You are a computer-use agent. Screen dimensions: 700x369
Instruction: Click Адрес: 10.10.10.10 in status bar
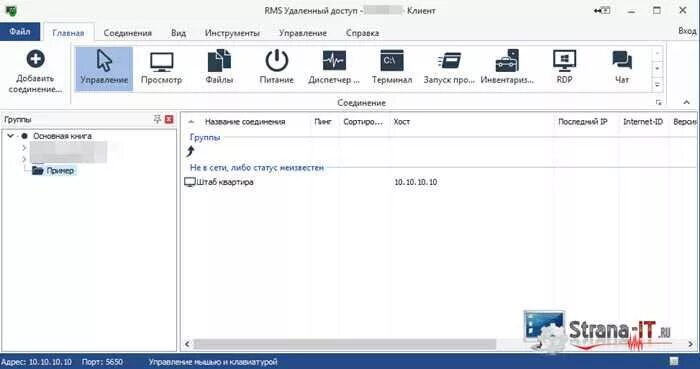point(38,361)
